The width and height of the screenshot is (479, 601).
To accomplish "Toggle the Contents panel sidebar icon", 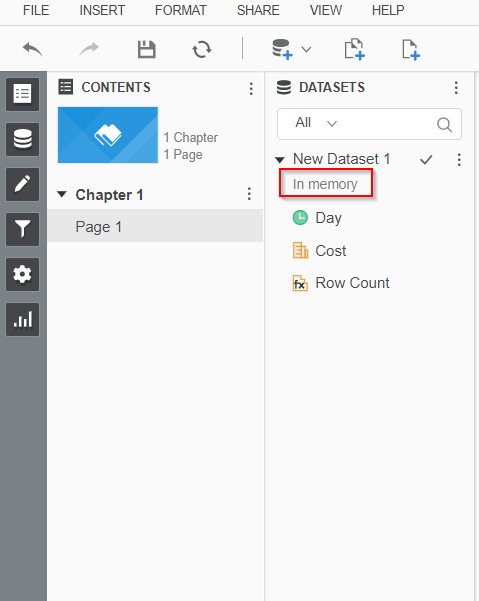I will [22, 94].
